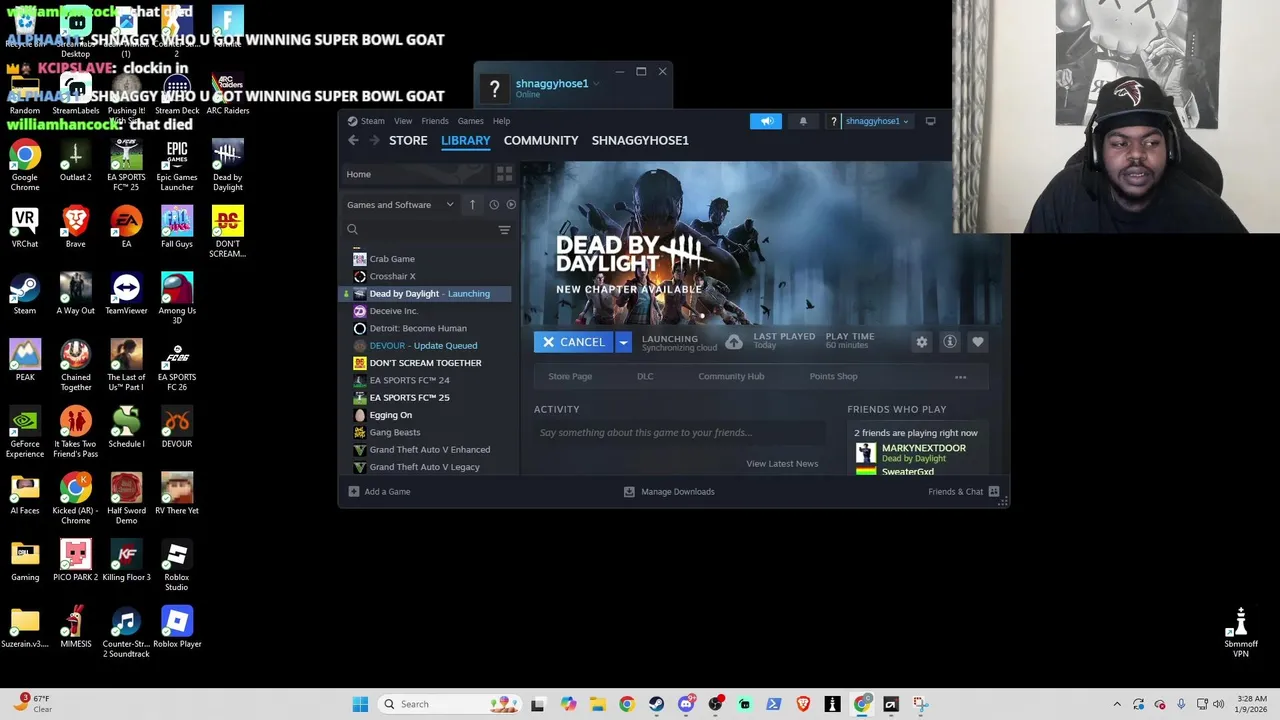Select Grand Theft Auto V Enhanced

pos(428,450)
